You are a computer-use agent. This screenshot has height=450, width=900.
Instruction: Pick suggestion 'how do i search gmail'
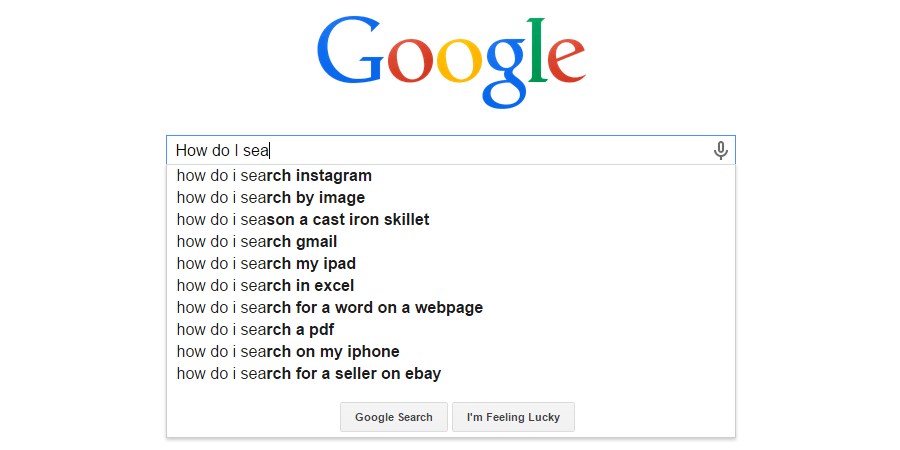point(451,242)
